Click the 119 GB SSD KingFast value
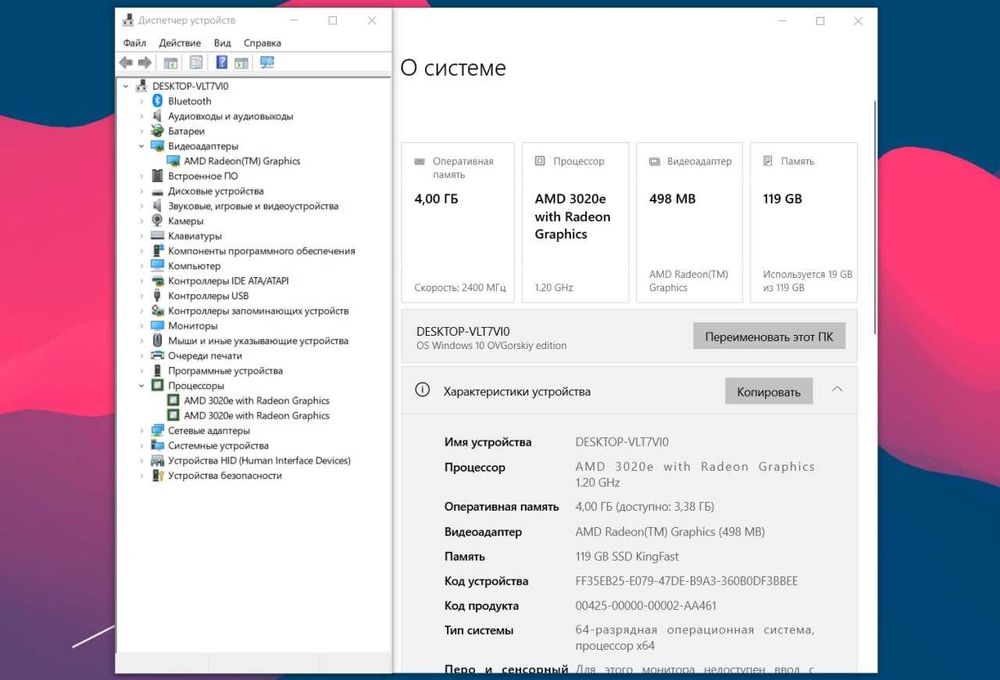Image resolution: width=1000 pixels, height=680 pixels. pos(627,556)
